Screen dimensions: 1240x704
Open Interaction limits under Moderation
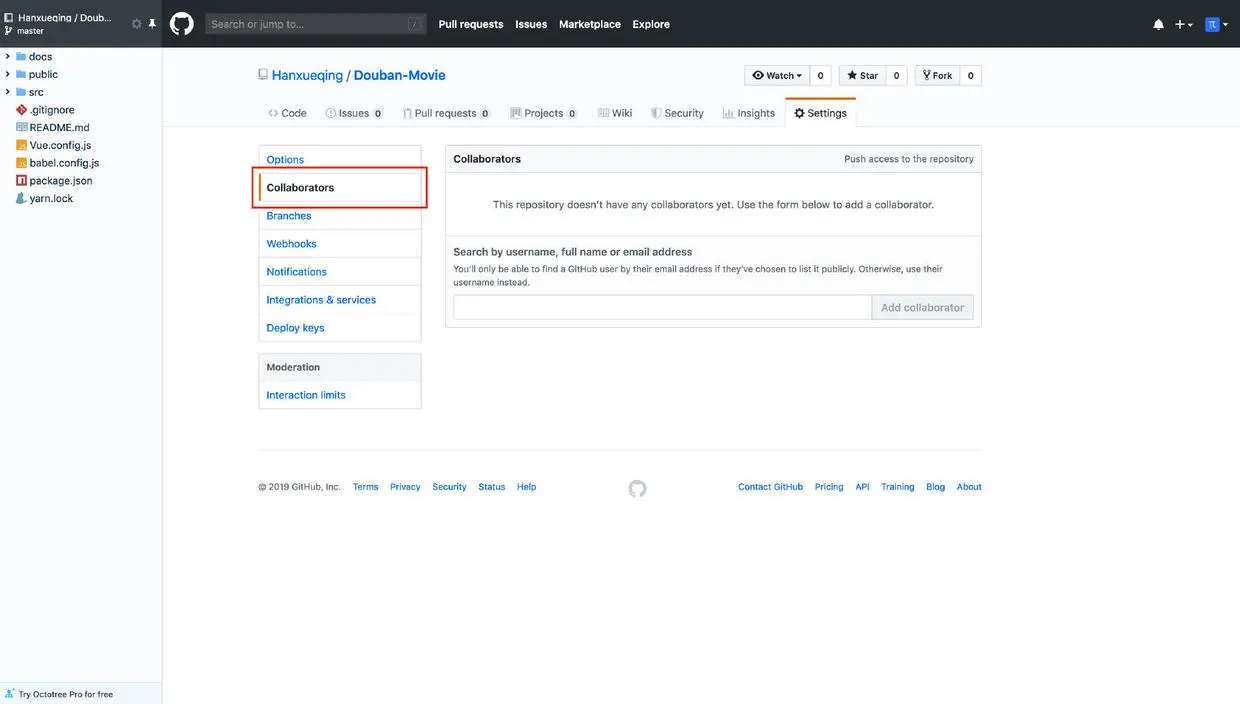click(x=340, y=395)
